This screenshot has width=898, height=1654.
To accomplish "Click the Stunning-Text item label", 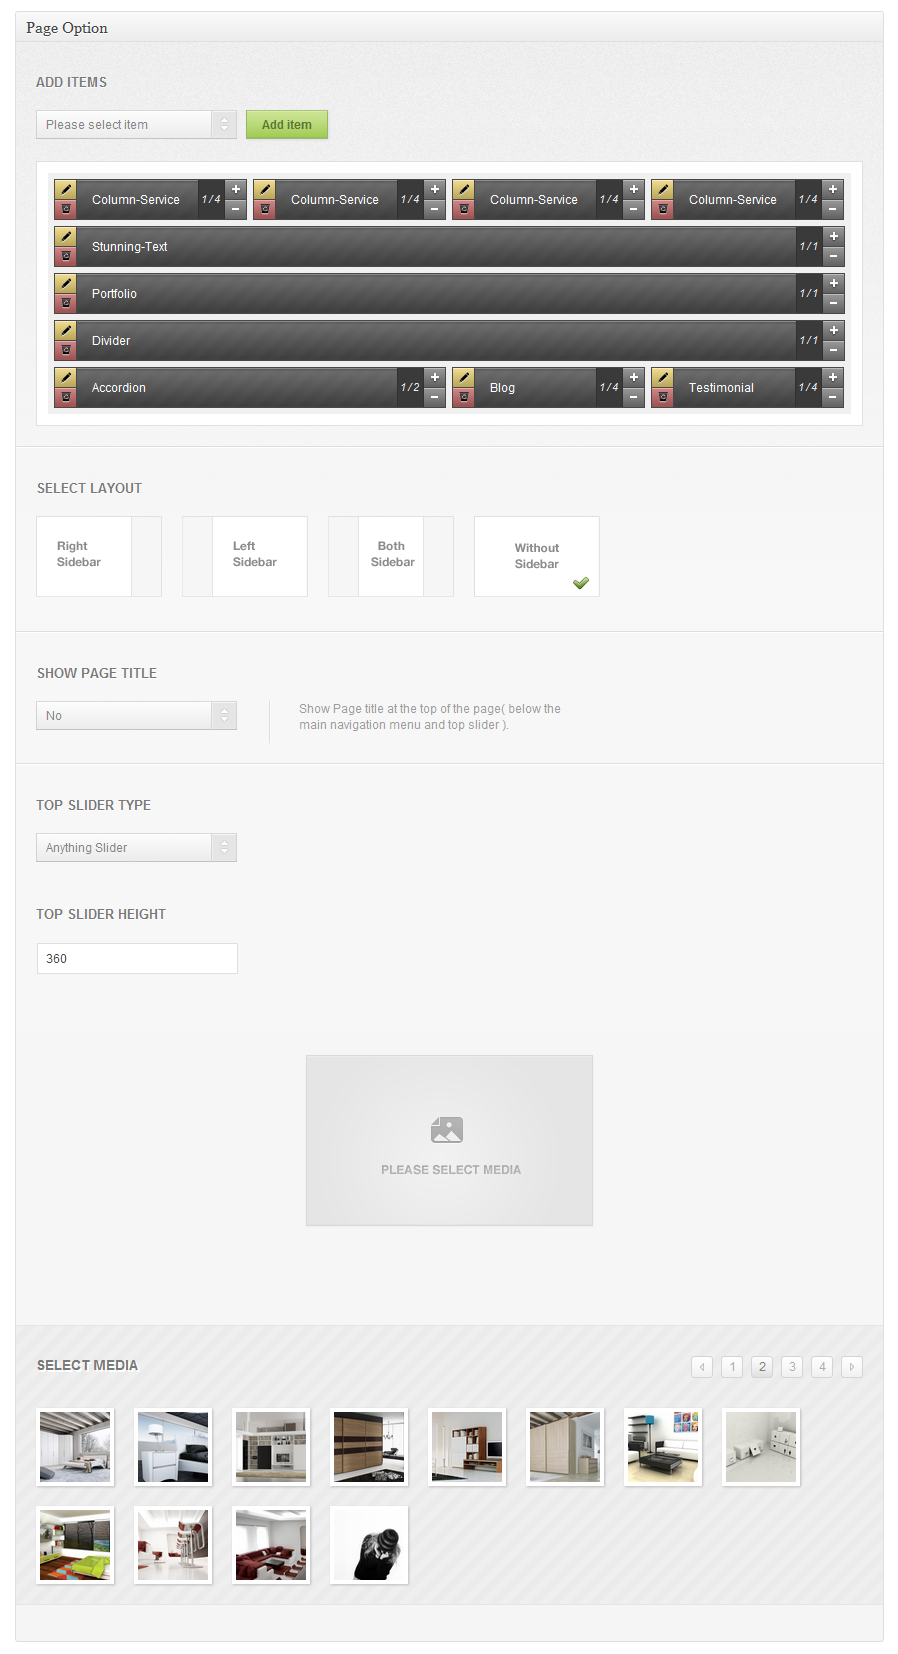I will coord(130,247).
